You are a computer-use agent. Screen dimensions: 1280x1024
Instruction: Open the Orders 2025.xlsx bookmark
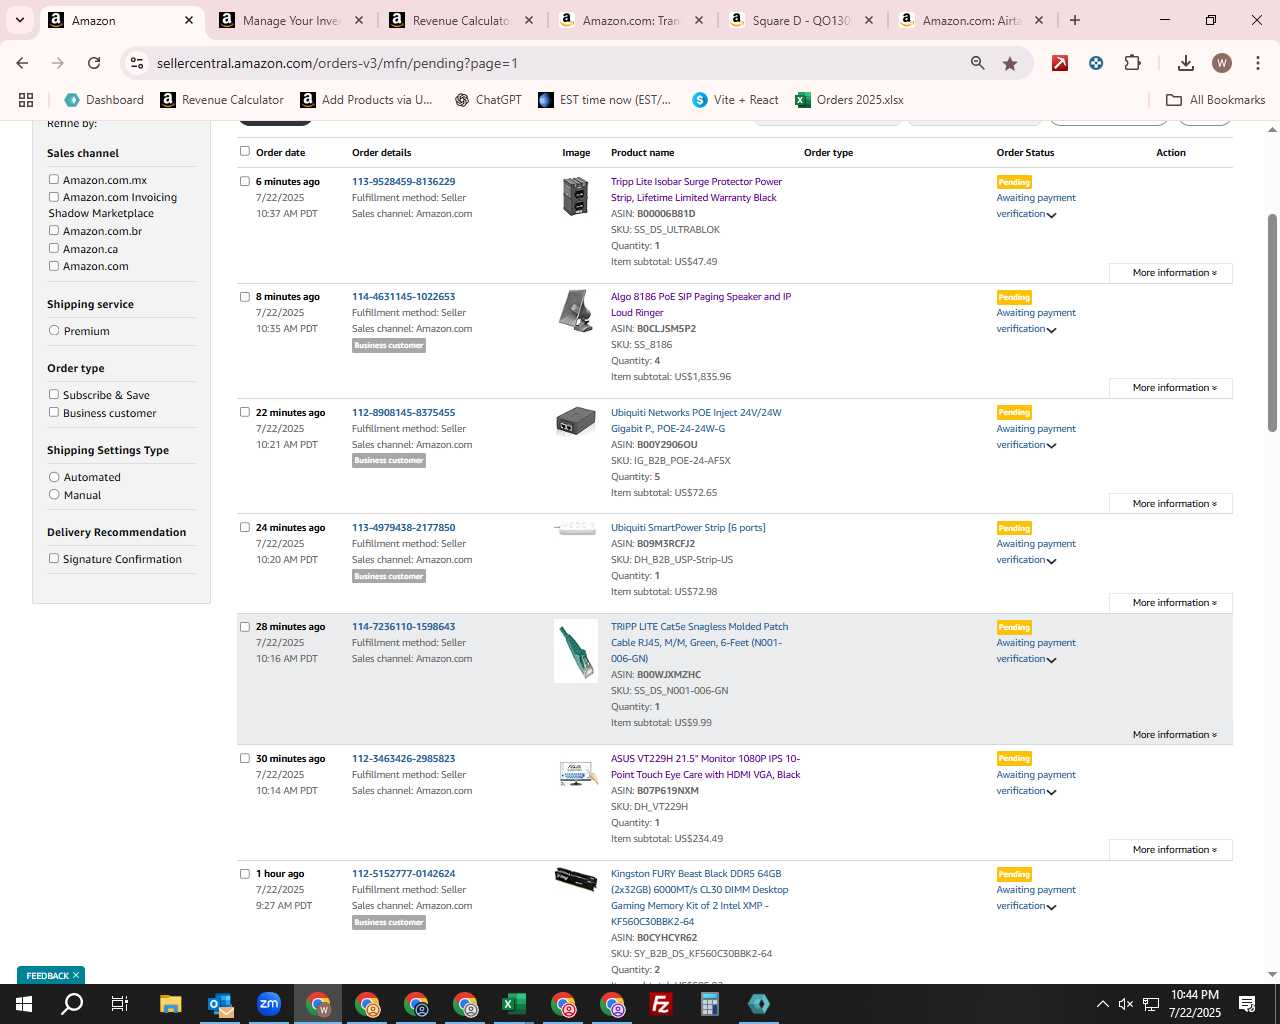click(x=849, y=100)
